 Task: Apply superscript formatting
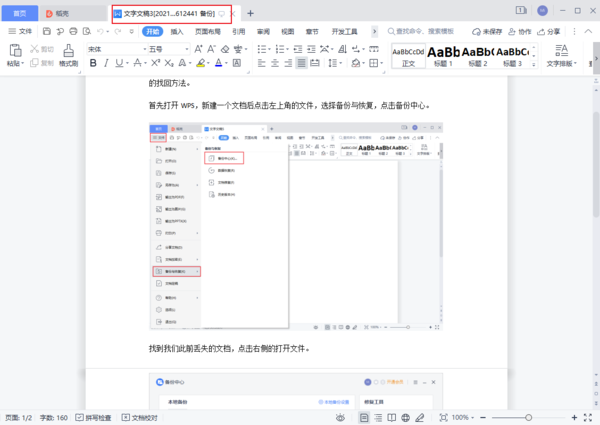[x=155, y=63]
